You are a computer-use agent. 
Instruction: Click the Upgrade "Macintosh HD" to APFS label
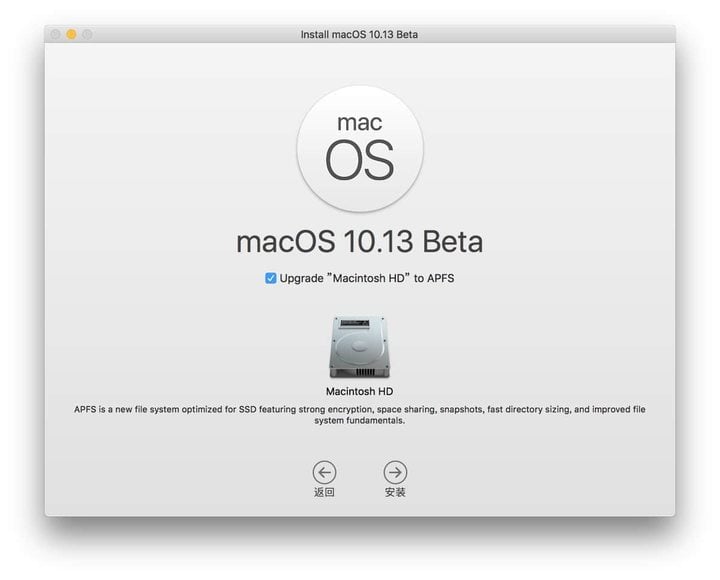[367, 279]
